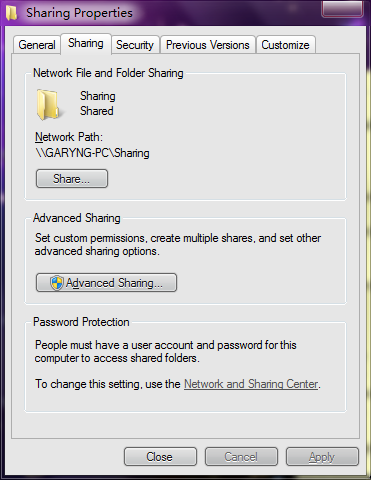The height and width of the screenshot is (480, 371).
Task: Click the Cancel button
Action: point(241,457)
